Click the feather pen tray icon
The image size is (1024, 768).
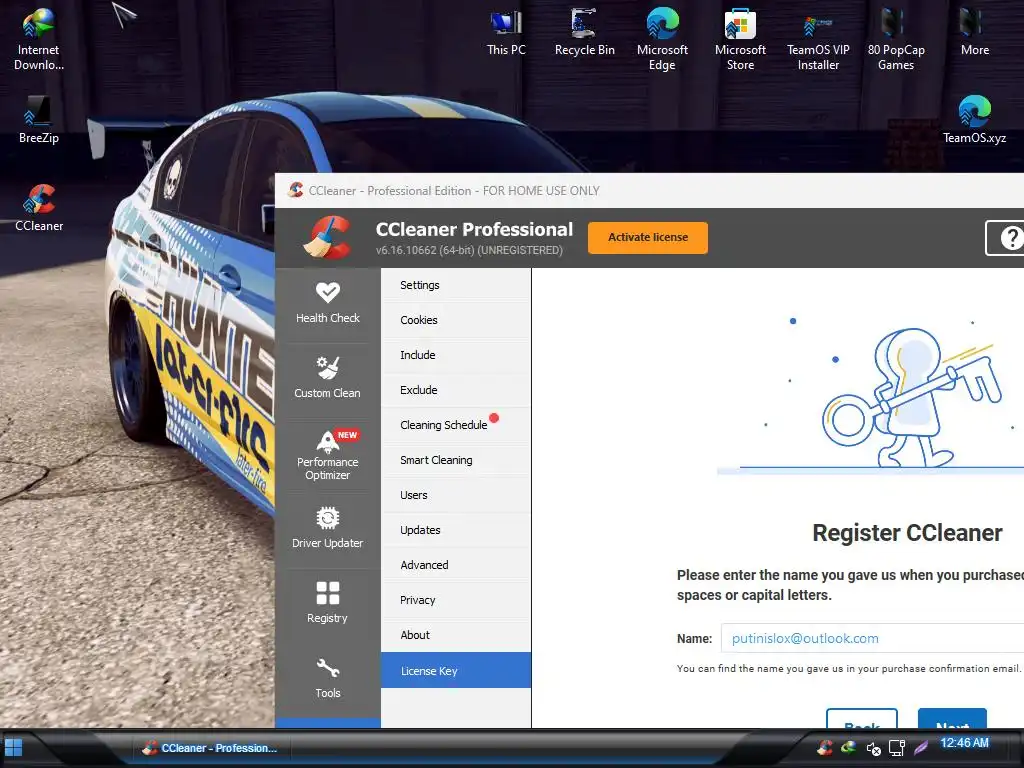pyautogui.click(x=921, y=747)
